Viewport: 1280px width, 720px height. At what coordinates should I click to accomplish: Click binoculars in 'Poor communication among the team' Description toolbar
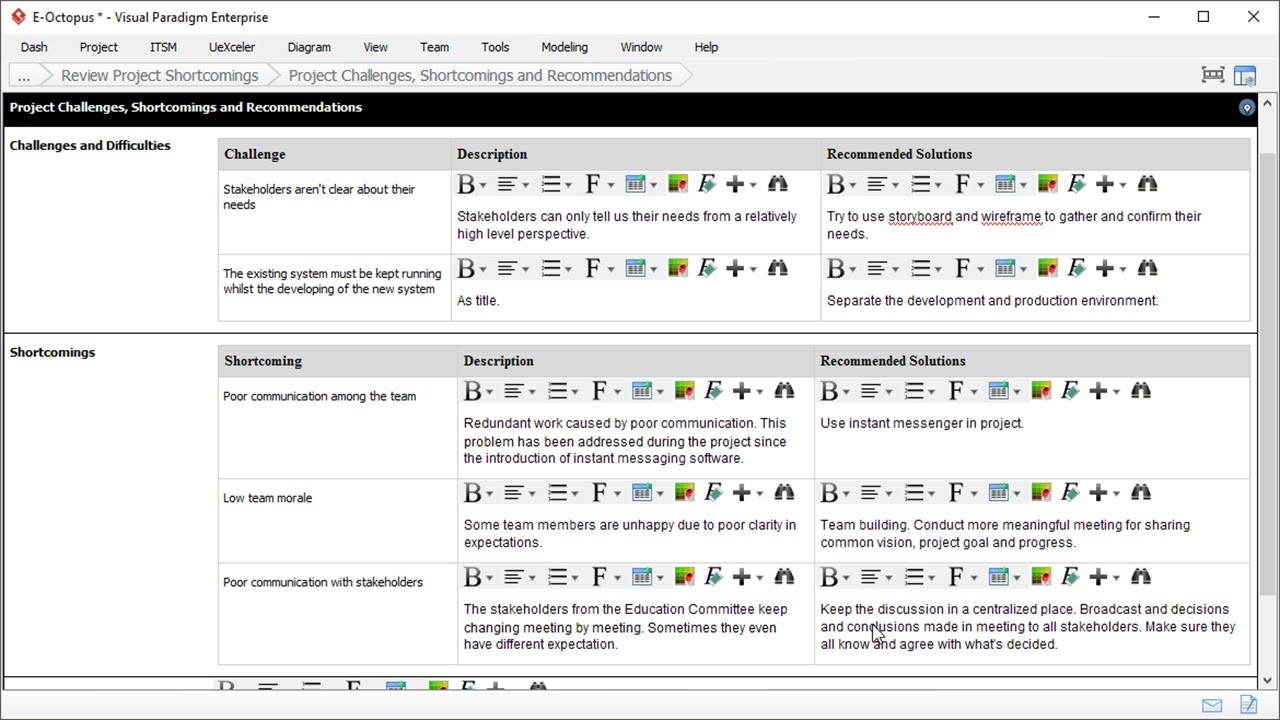coord(784,391)
